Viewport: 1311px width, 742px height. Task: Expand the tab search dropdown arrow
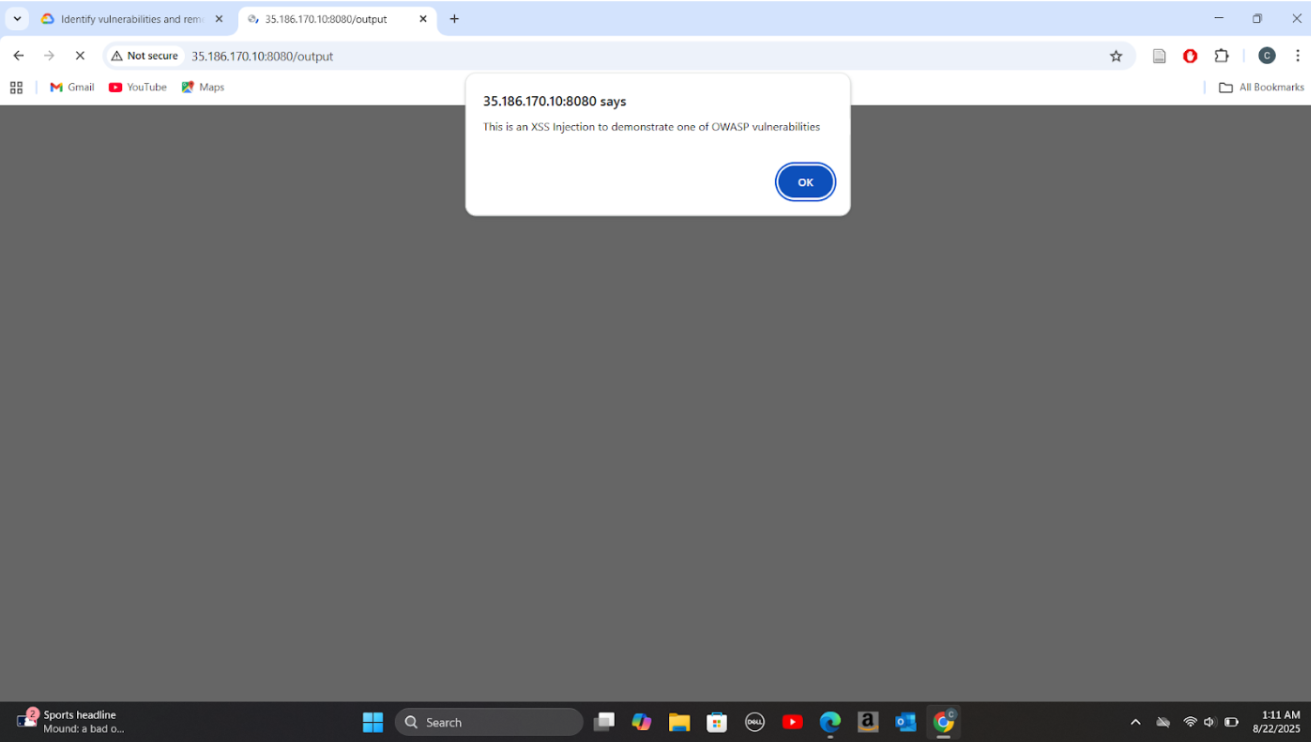[x=17, y=19]
